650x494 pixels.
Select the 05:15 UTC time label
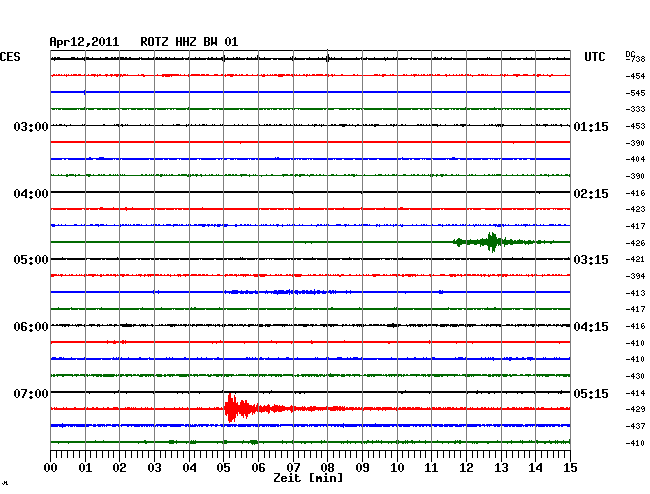(x=591, y=393)
